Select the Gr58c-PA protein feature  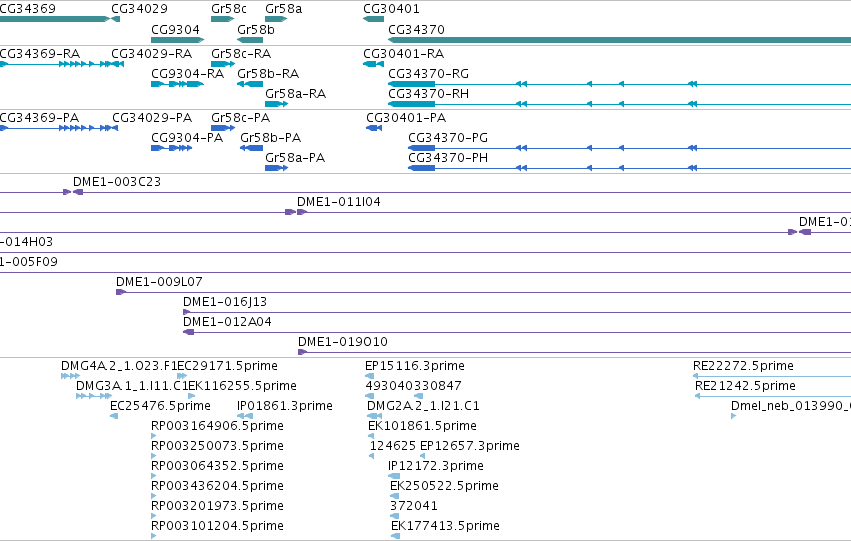223,128
